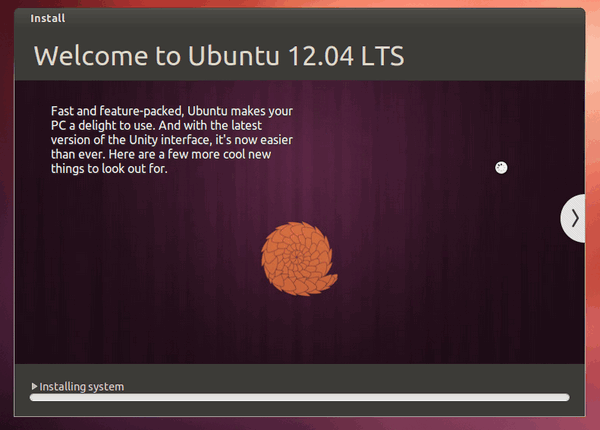Advance to the next slideshow slide
600x430 pixels.
[x=574, y=219]
